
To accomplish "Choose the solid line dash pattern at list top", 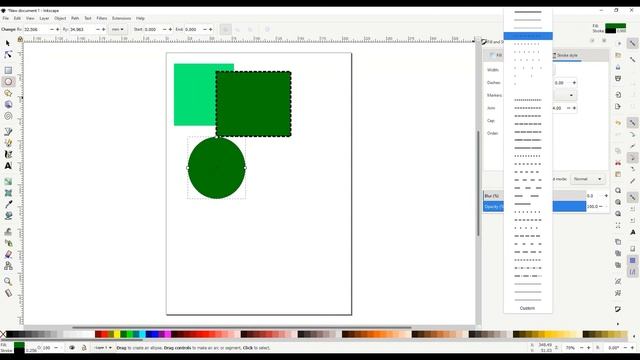I will (528, 12).
